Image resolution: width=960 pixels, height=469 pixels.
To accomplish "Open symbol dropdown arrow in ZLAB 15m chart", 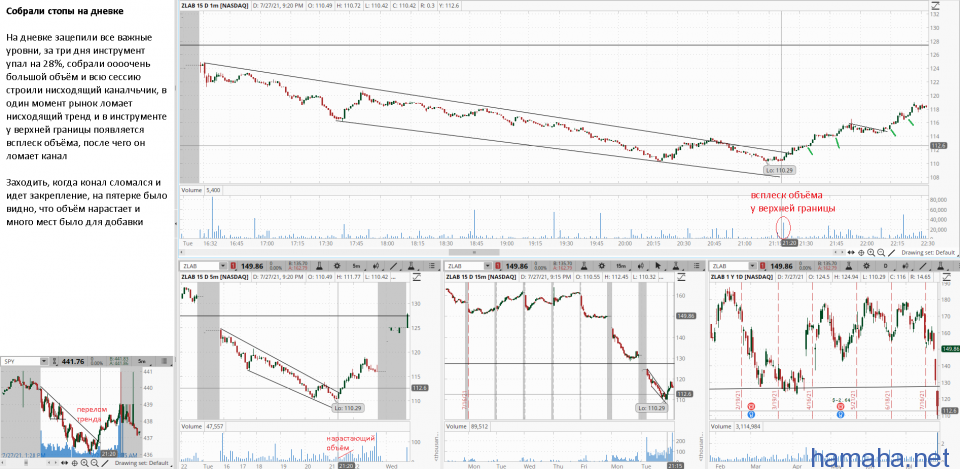I will point(488,266).
